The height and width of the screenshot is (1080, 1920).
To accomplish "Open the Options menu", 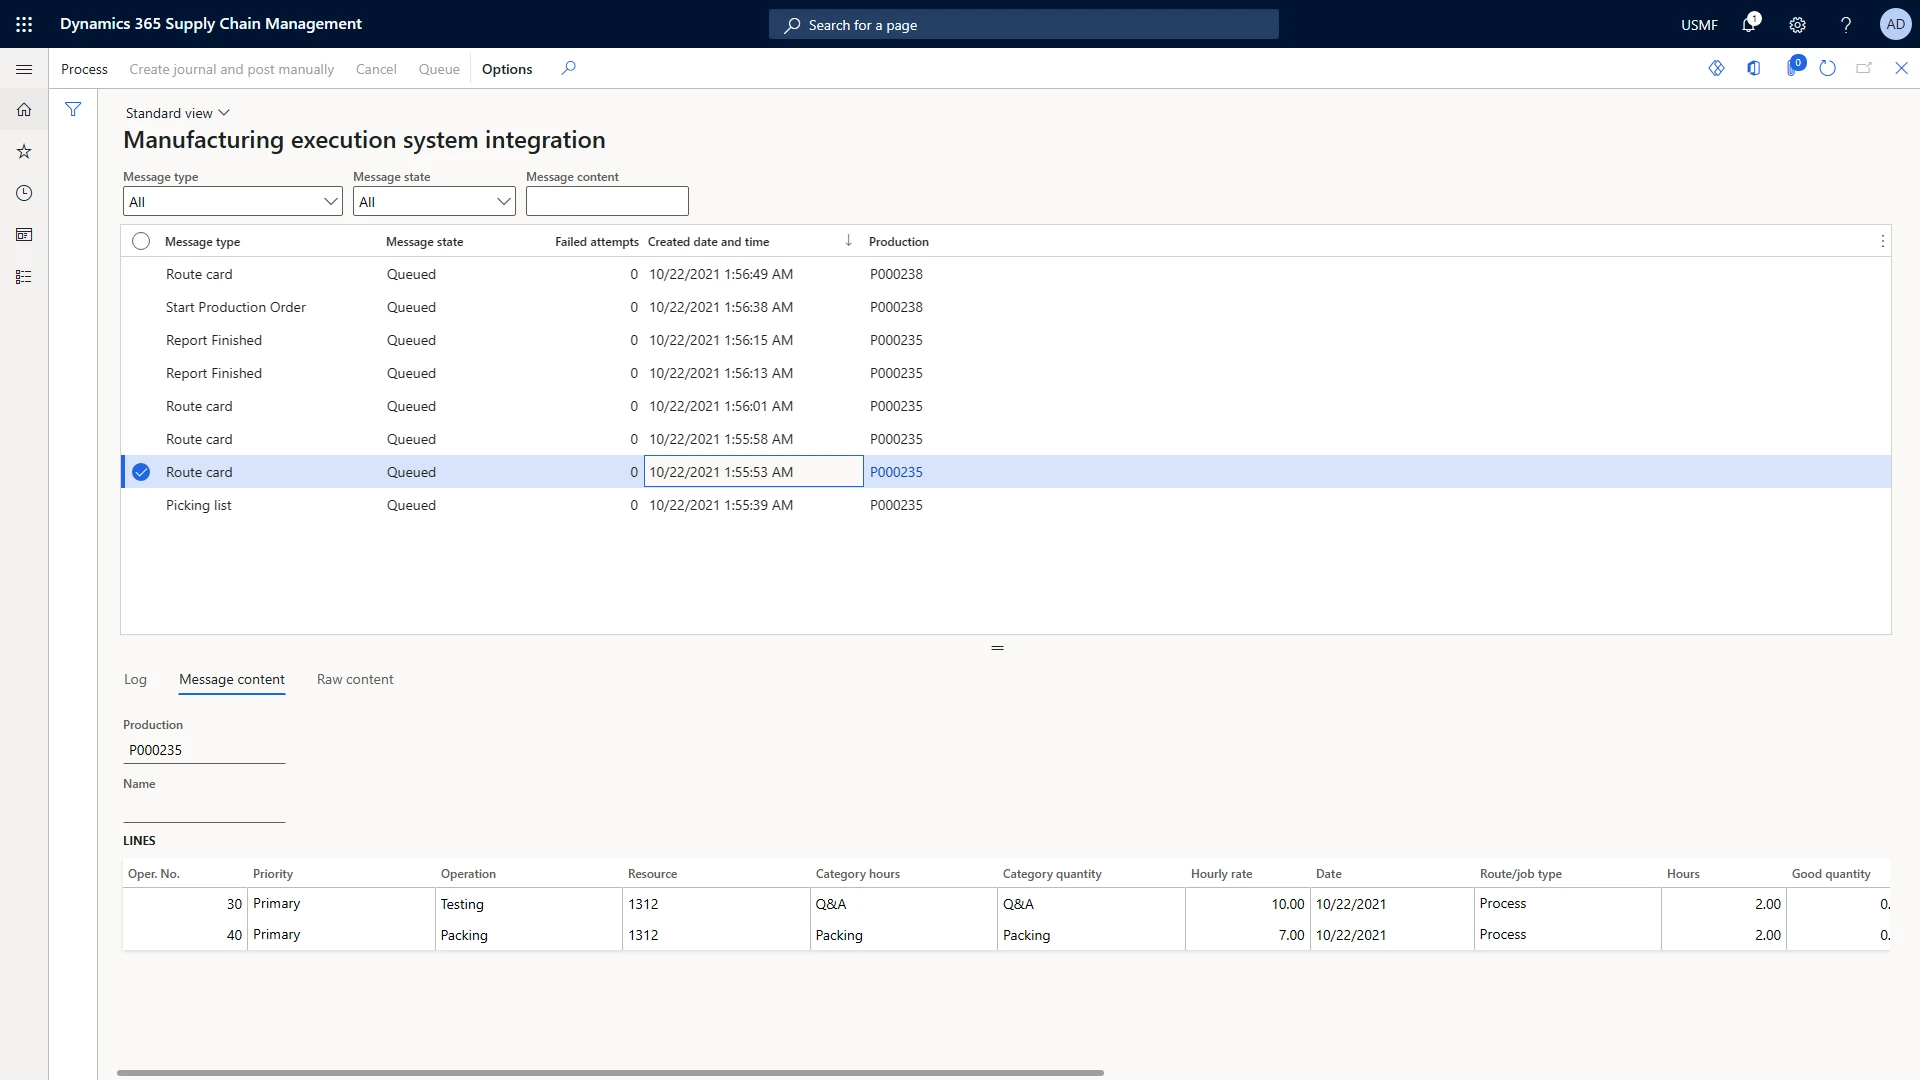I will [x=506, y=69].
